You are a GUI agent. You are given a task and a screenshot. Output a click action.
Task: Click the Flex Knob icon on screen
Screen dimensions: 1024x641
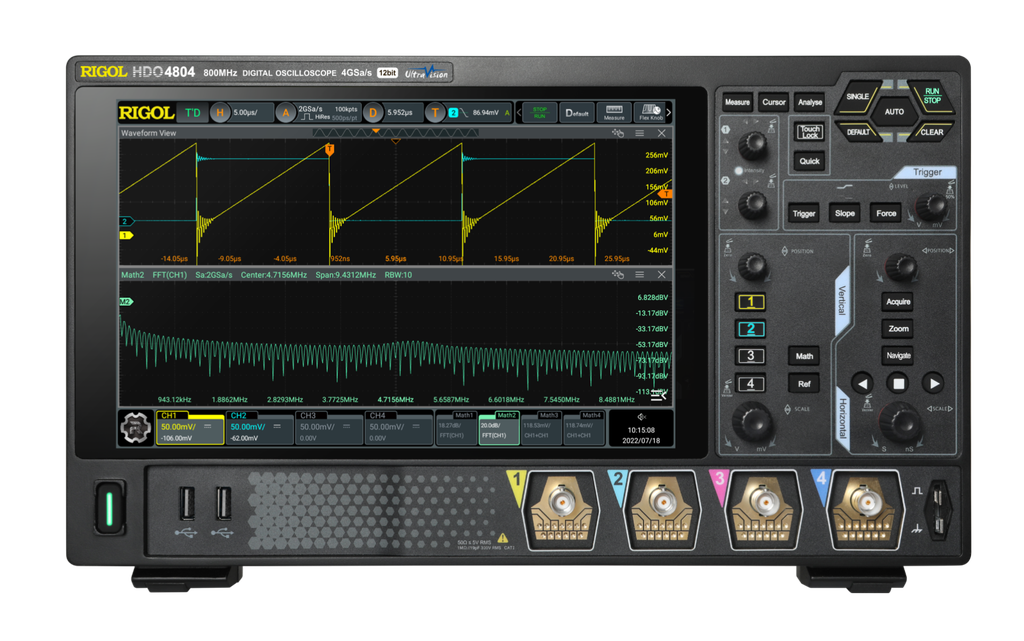tap(649, 112)
